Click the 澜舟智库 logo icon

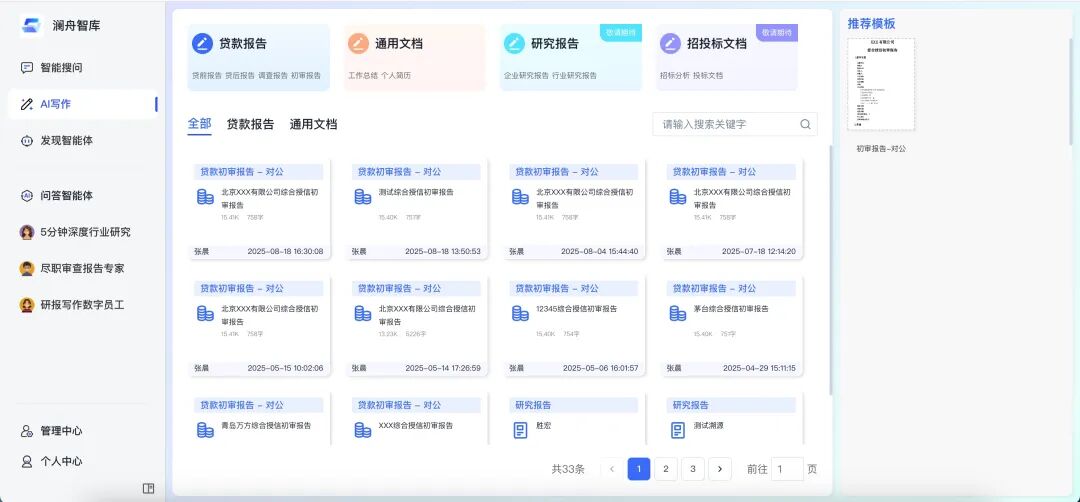click(x=30, y=25)
